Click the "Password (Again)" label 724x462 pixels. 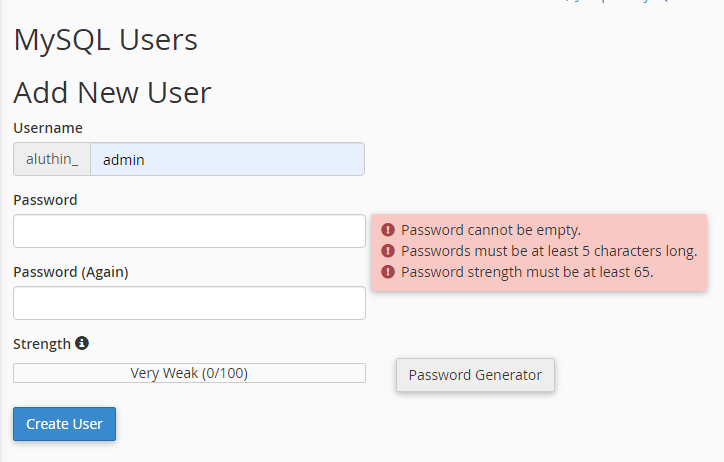coord(71,272)
